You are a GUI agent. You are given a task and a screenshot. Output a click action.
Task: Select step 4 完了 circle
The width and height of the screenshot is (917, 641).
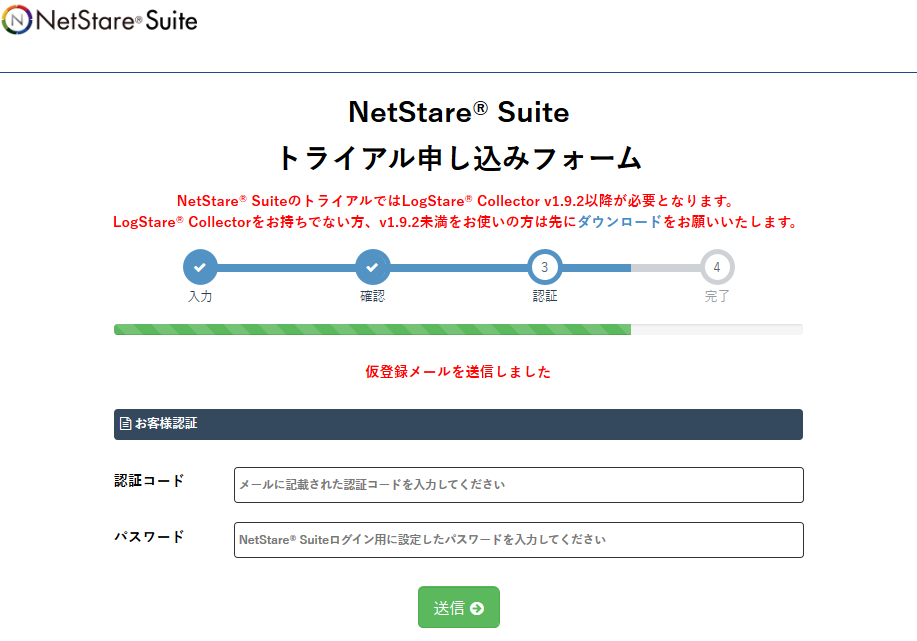(x=717, y=267)
